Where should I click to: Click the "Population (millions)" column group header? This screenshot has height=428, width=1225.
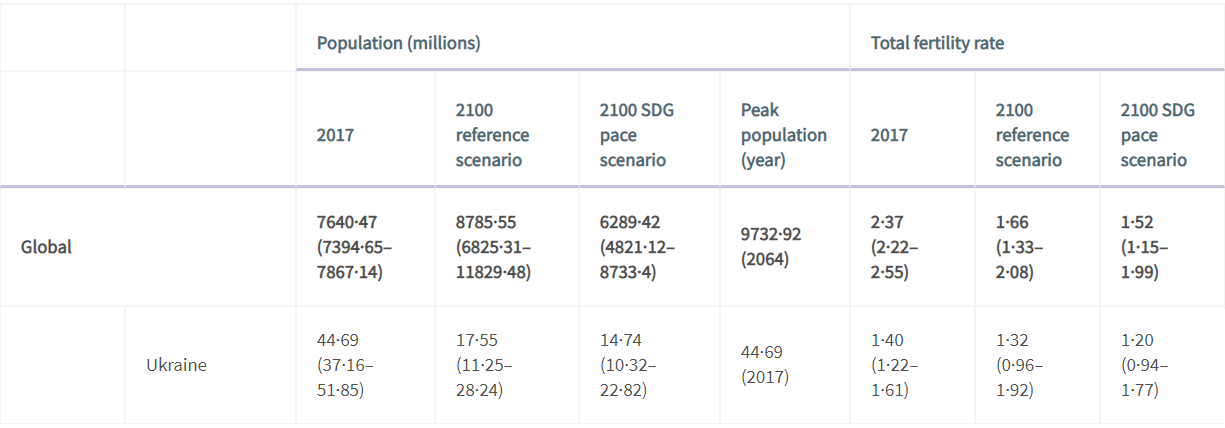(398, 43)
